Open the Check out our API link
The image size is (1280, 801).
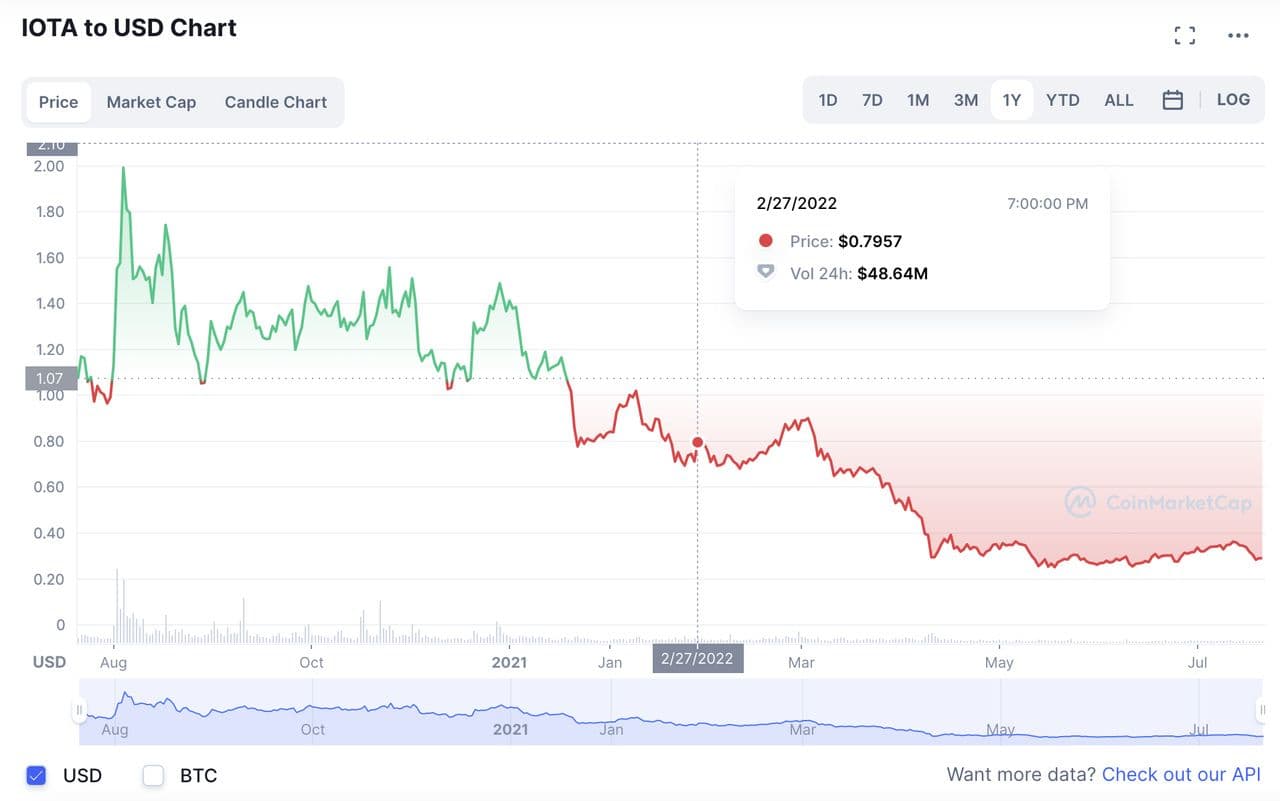point(1181,775)
